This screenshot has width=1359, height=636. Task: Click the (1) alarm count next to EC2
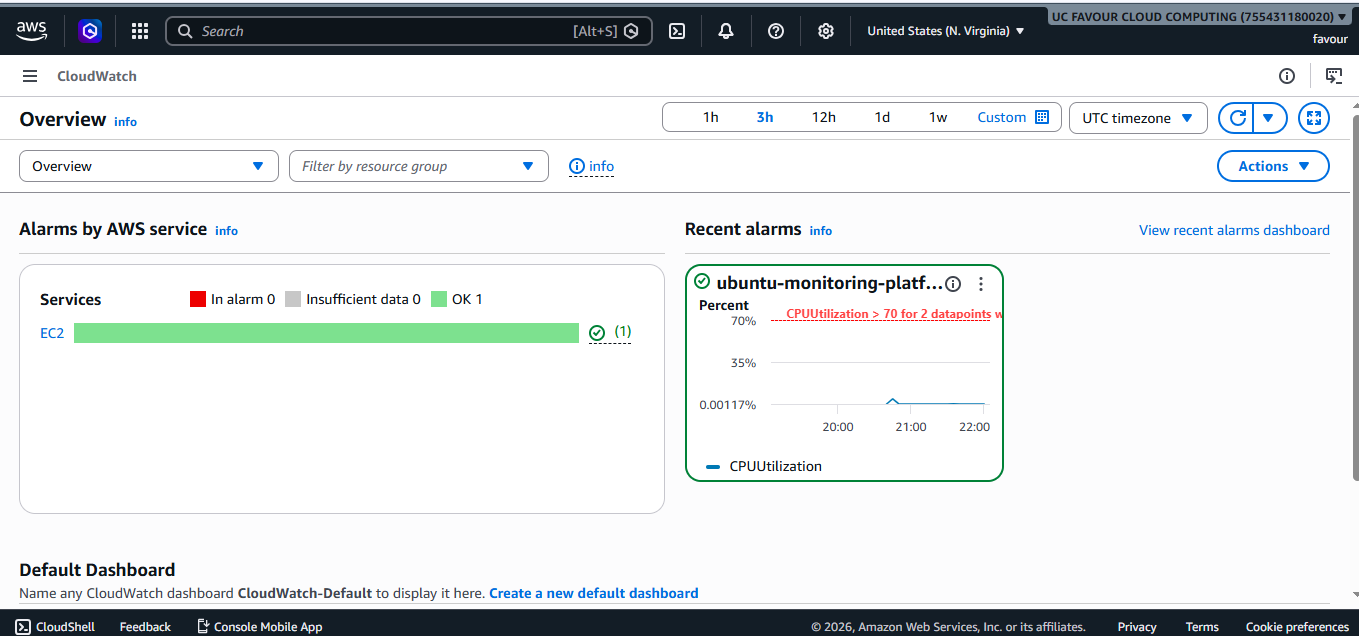pos(622,332)
